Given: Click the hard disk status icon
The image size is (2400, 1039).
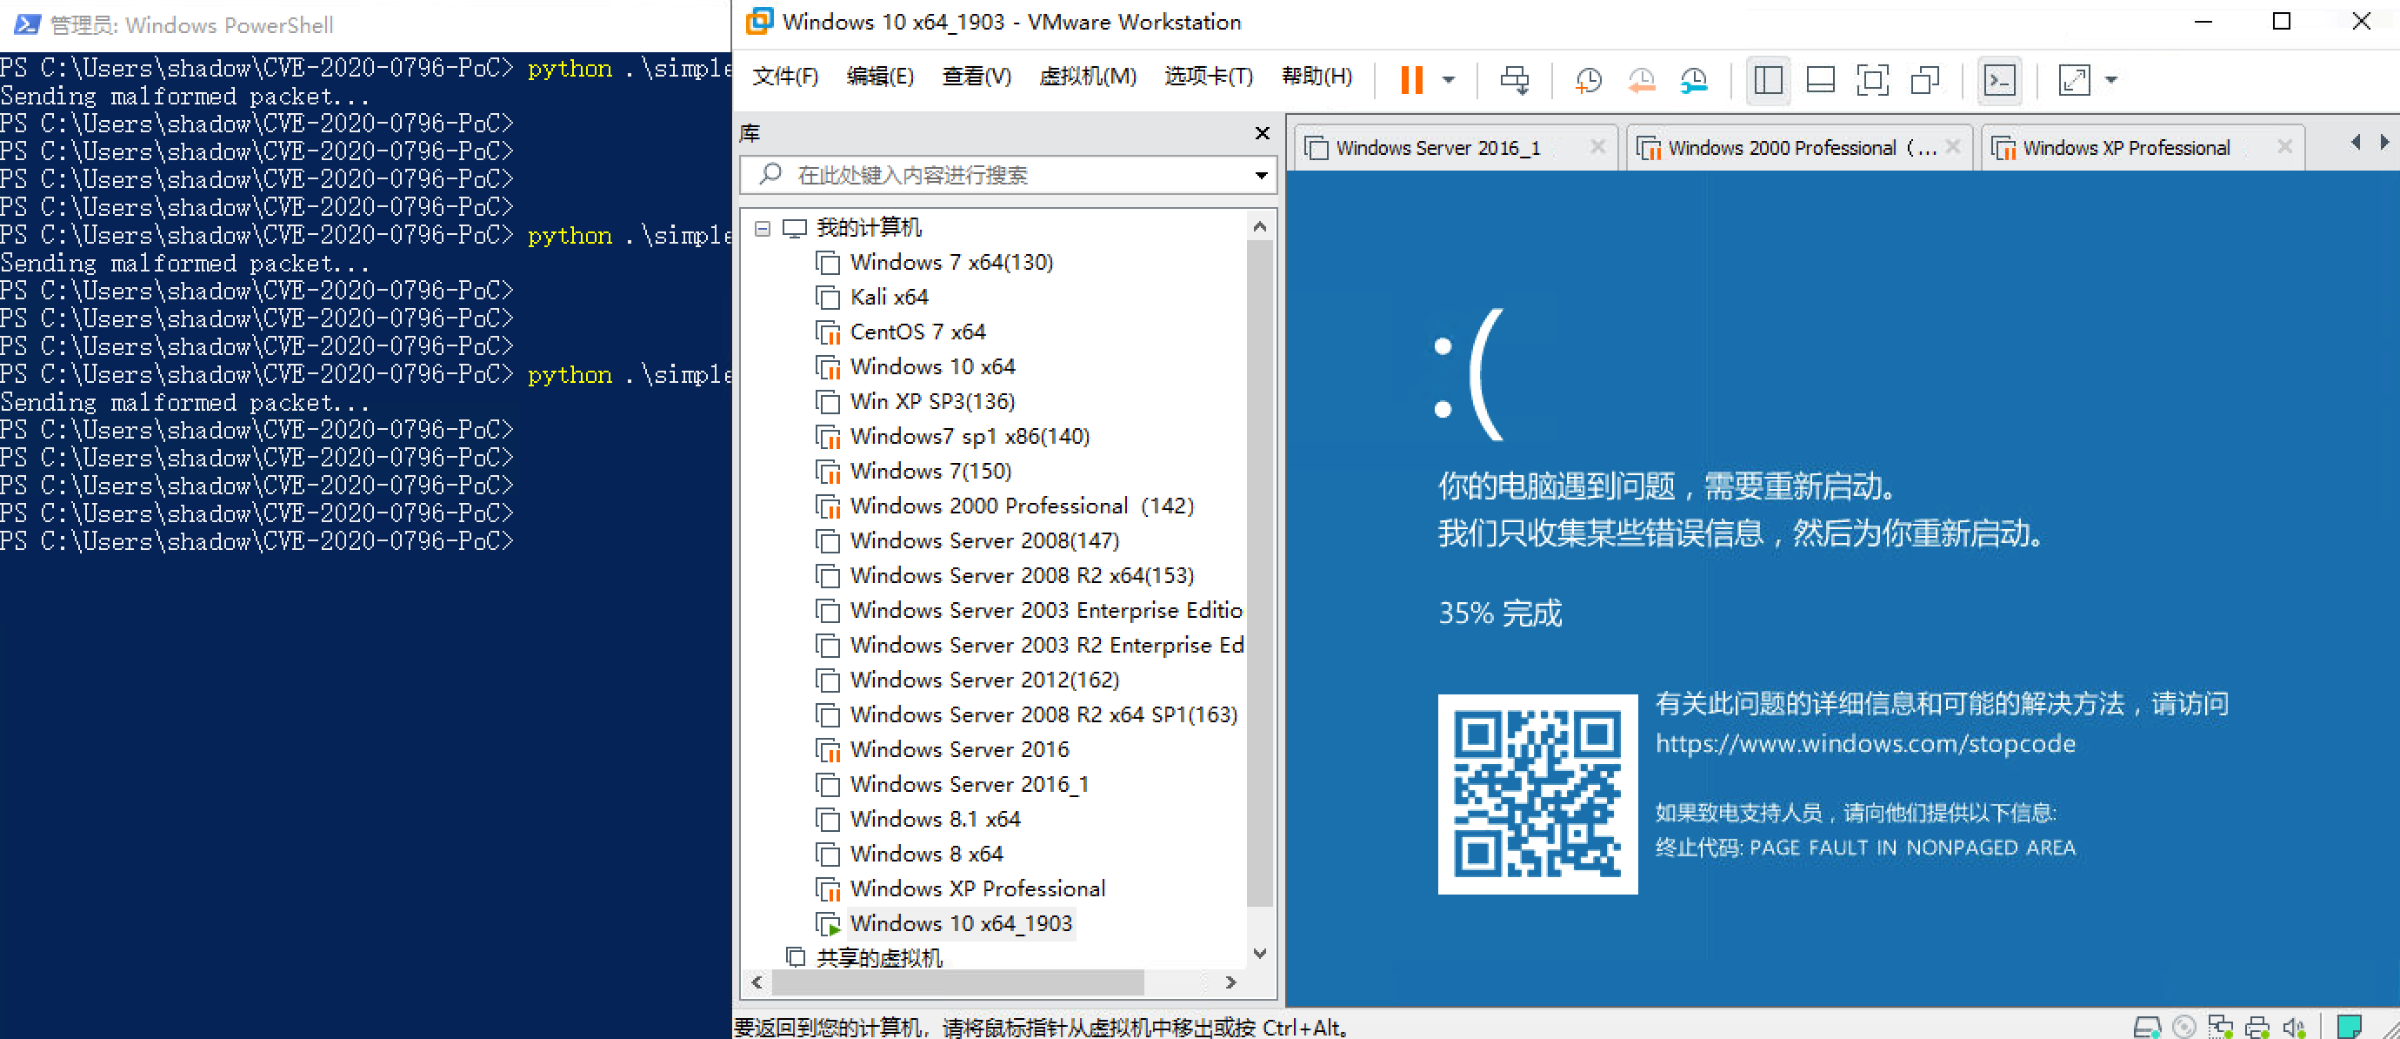Looking at the screenshot, I should (2146, 1027).
